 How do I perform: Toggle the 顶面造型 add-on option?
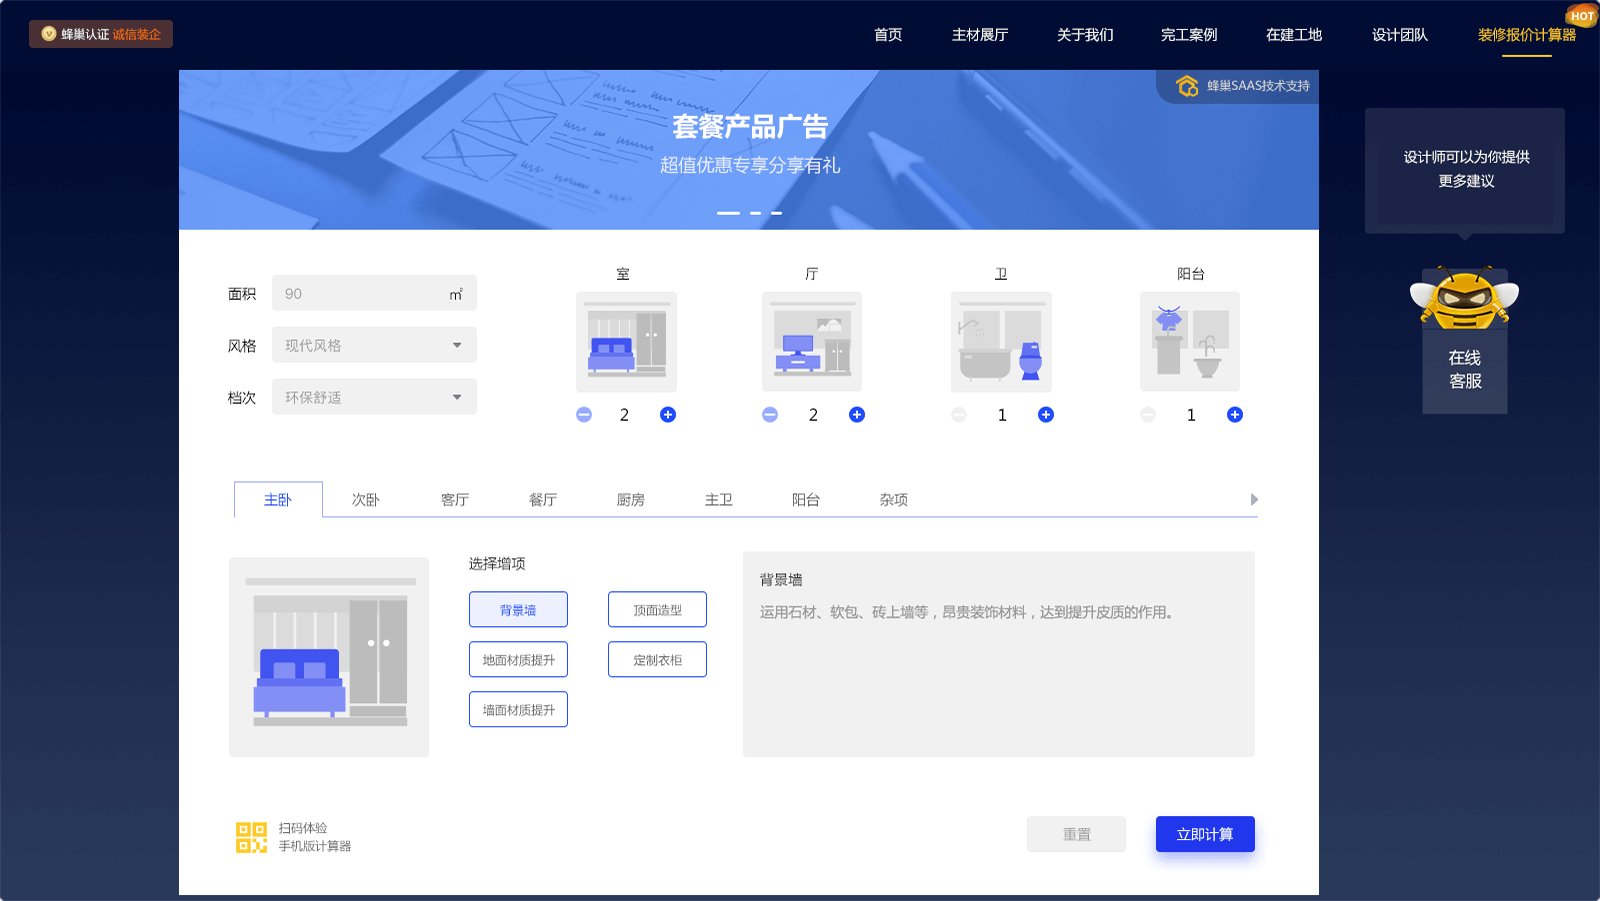657,610
